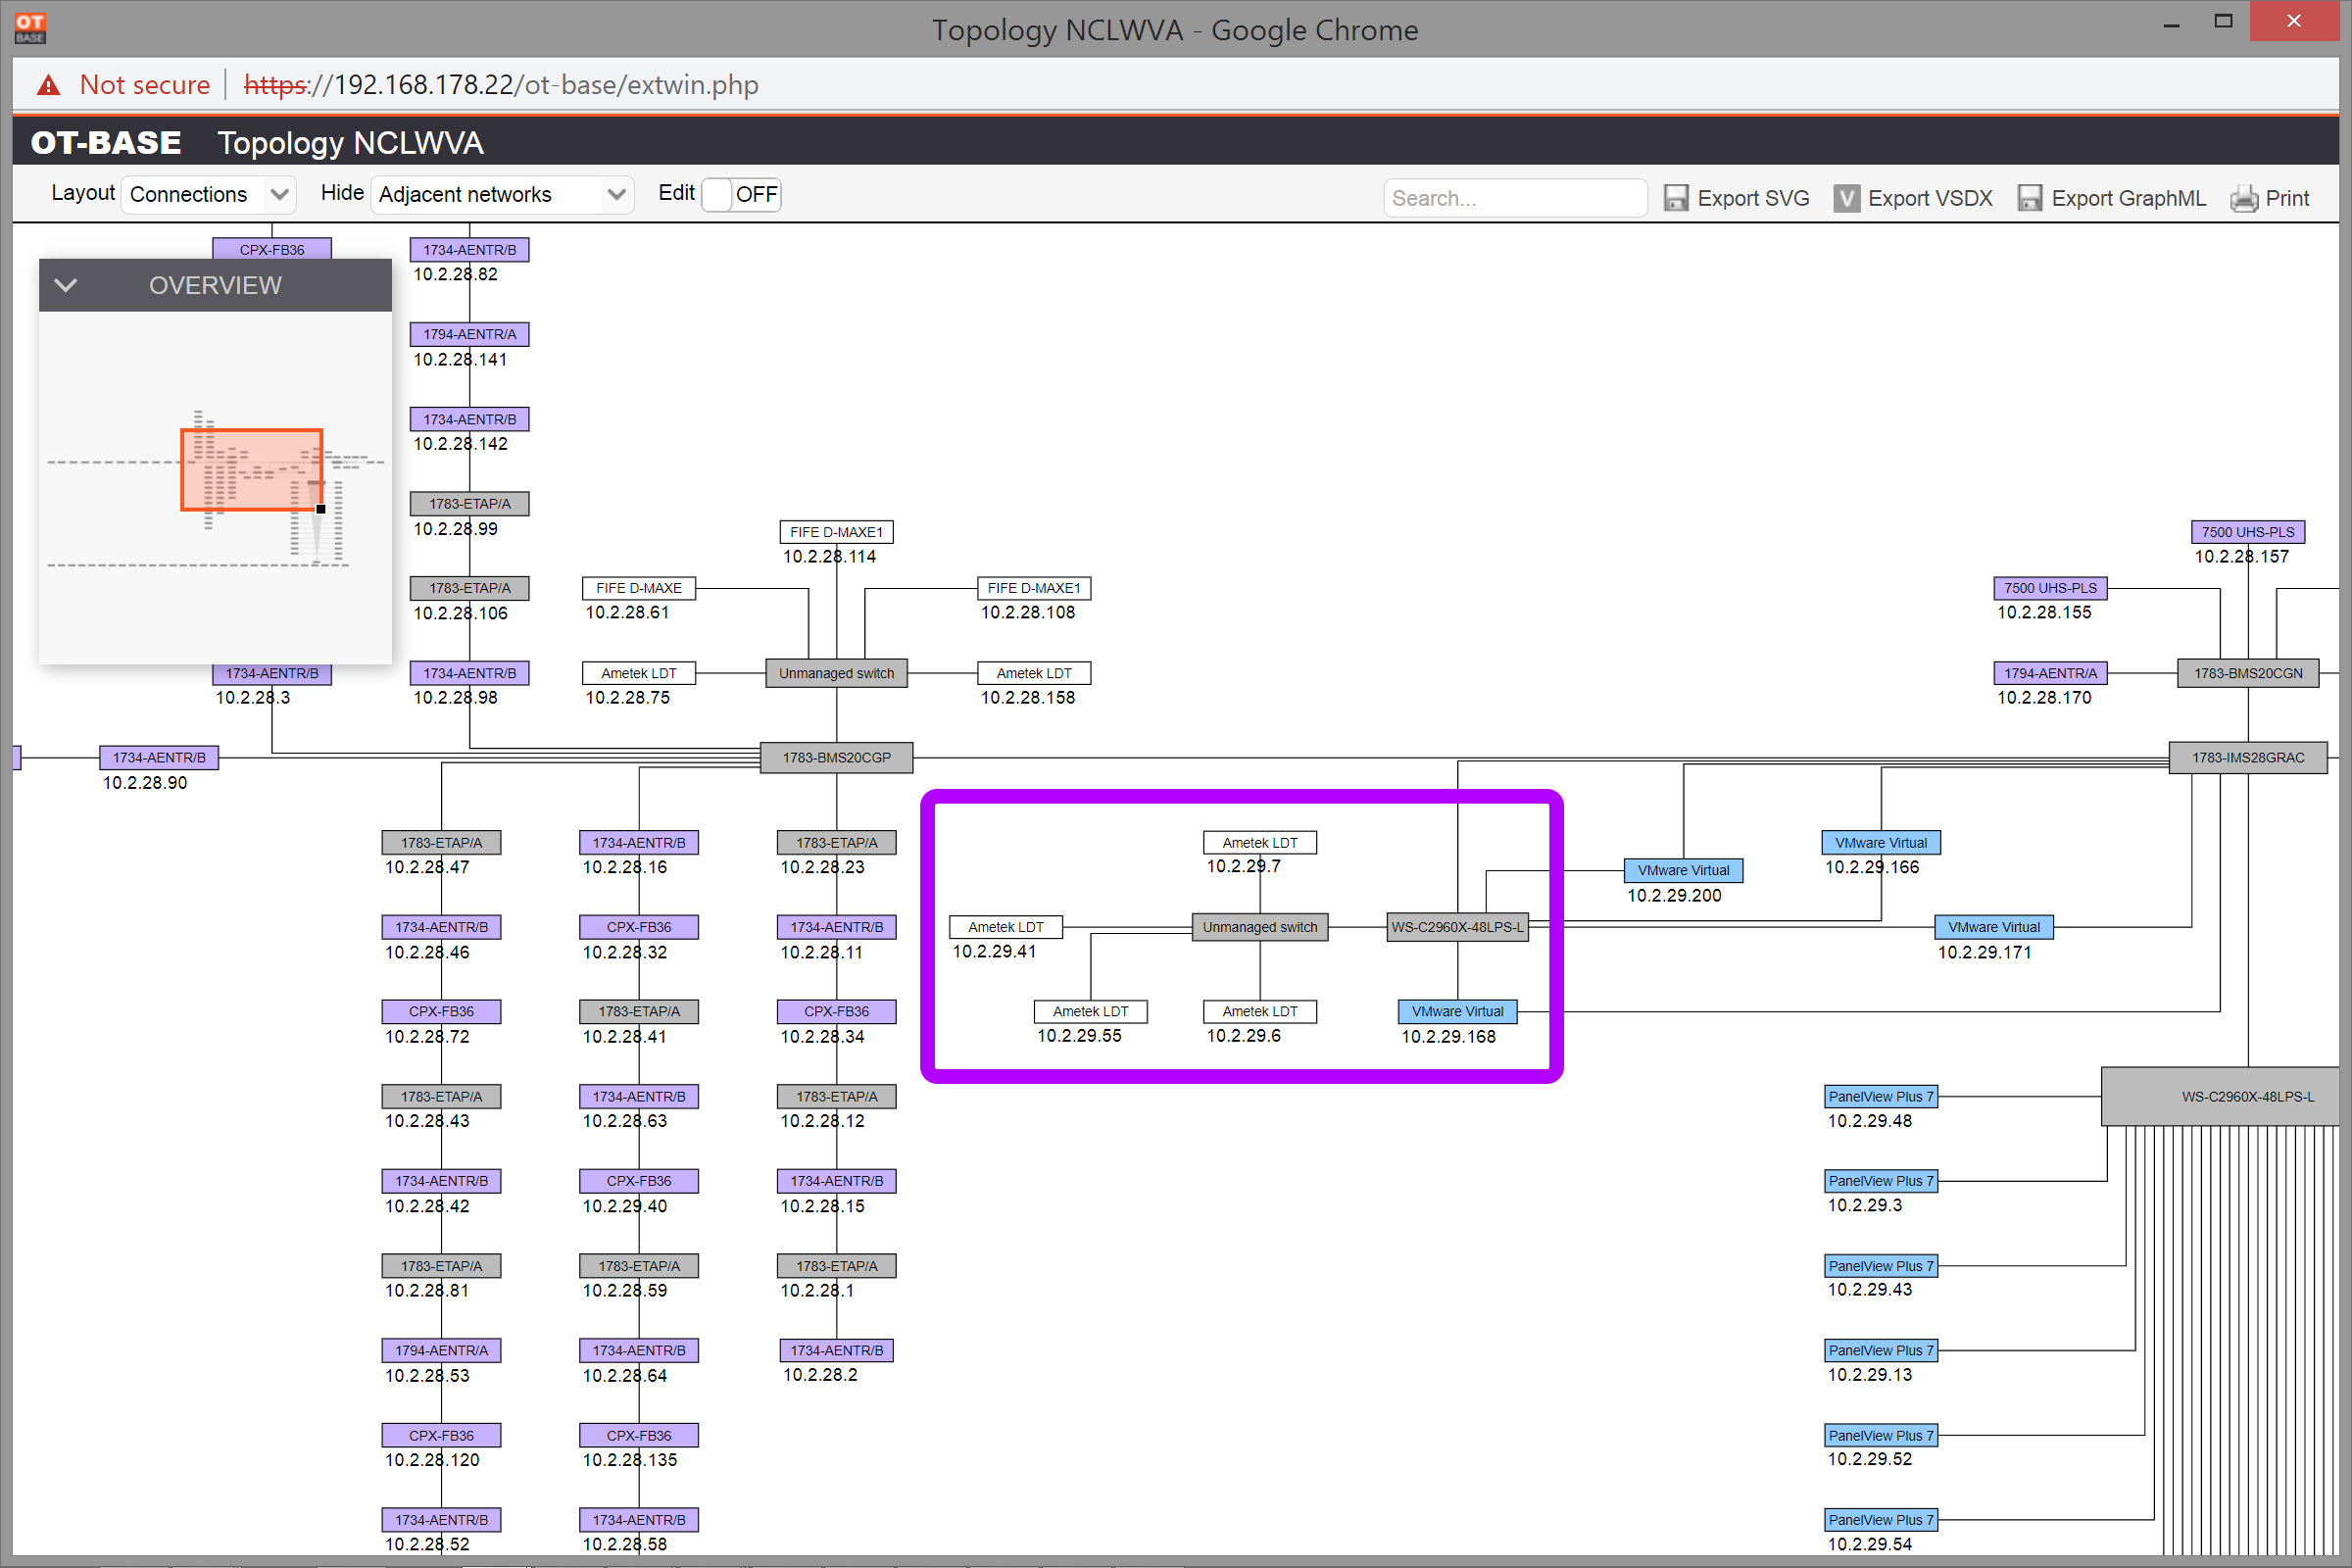Select the Ametek LDT node 10.2.29.6

click(x=1260, y=1011)
